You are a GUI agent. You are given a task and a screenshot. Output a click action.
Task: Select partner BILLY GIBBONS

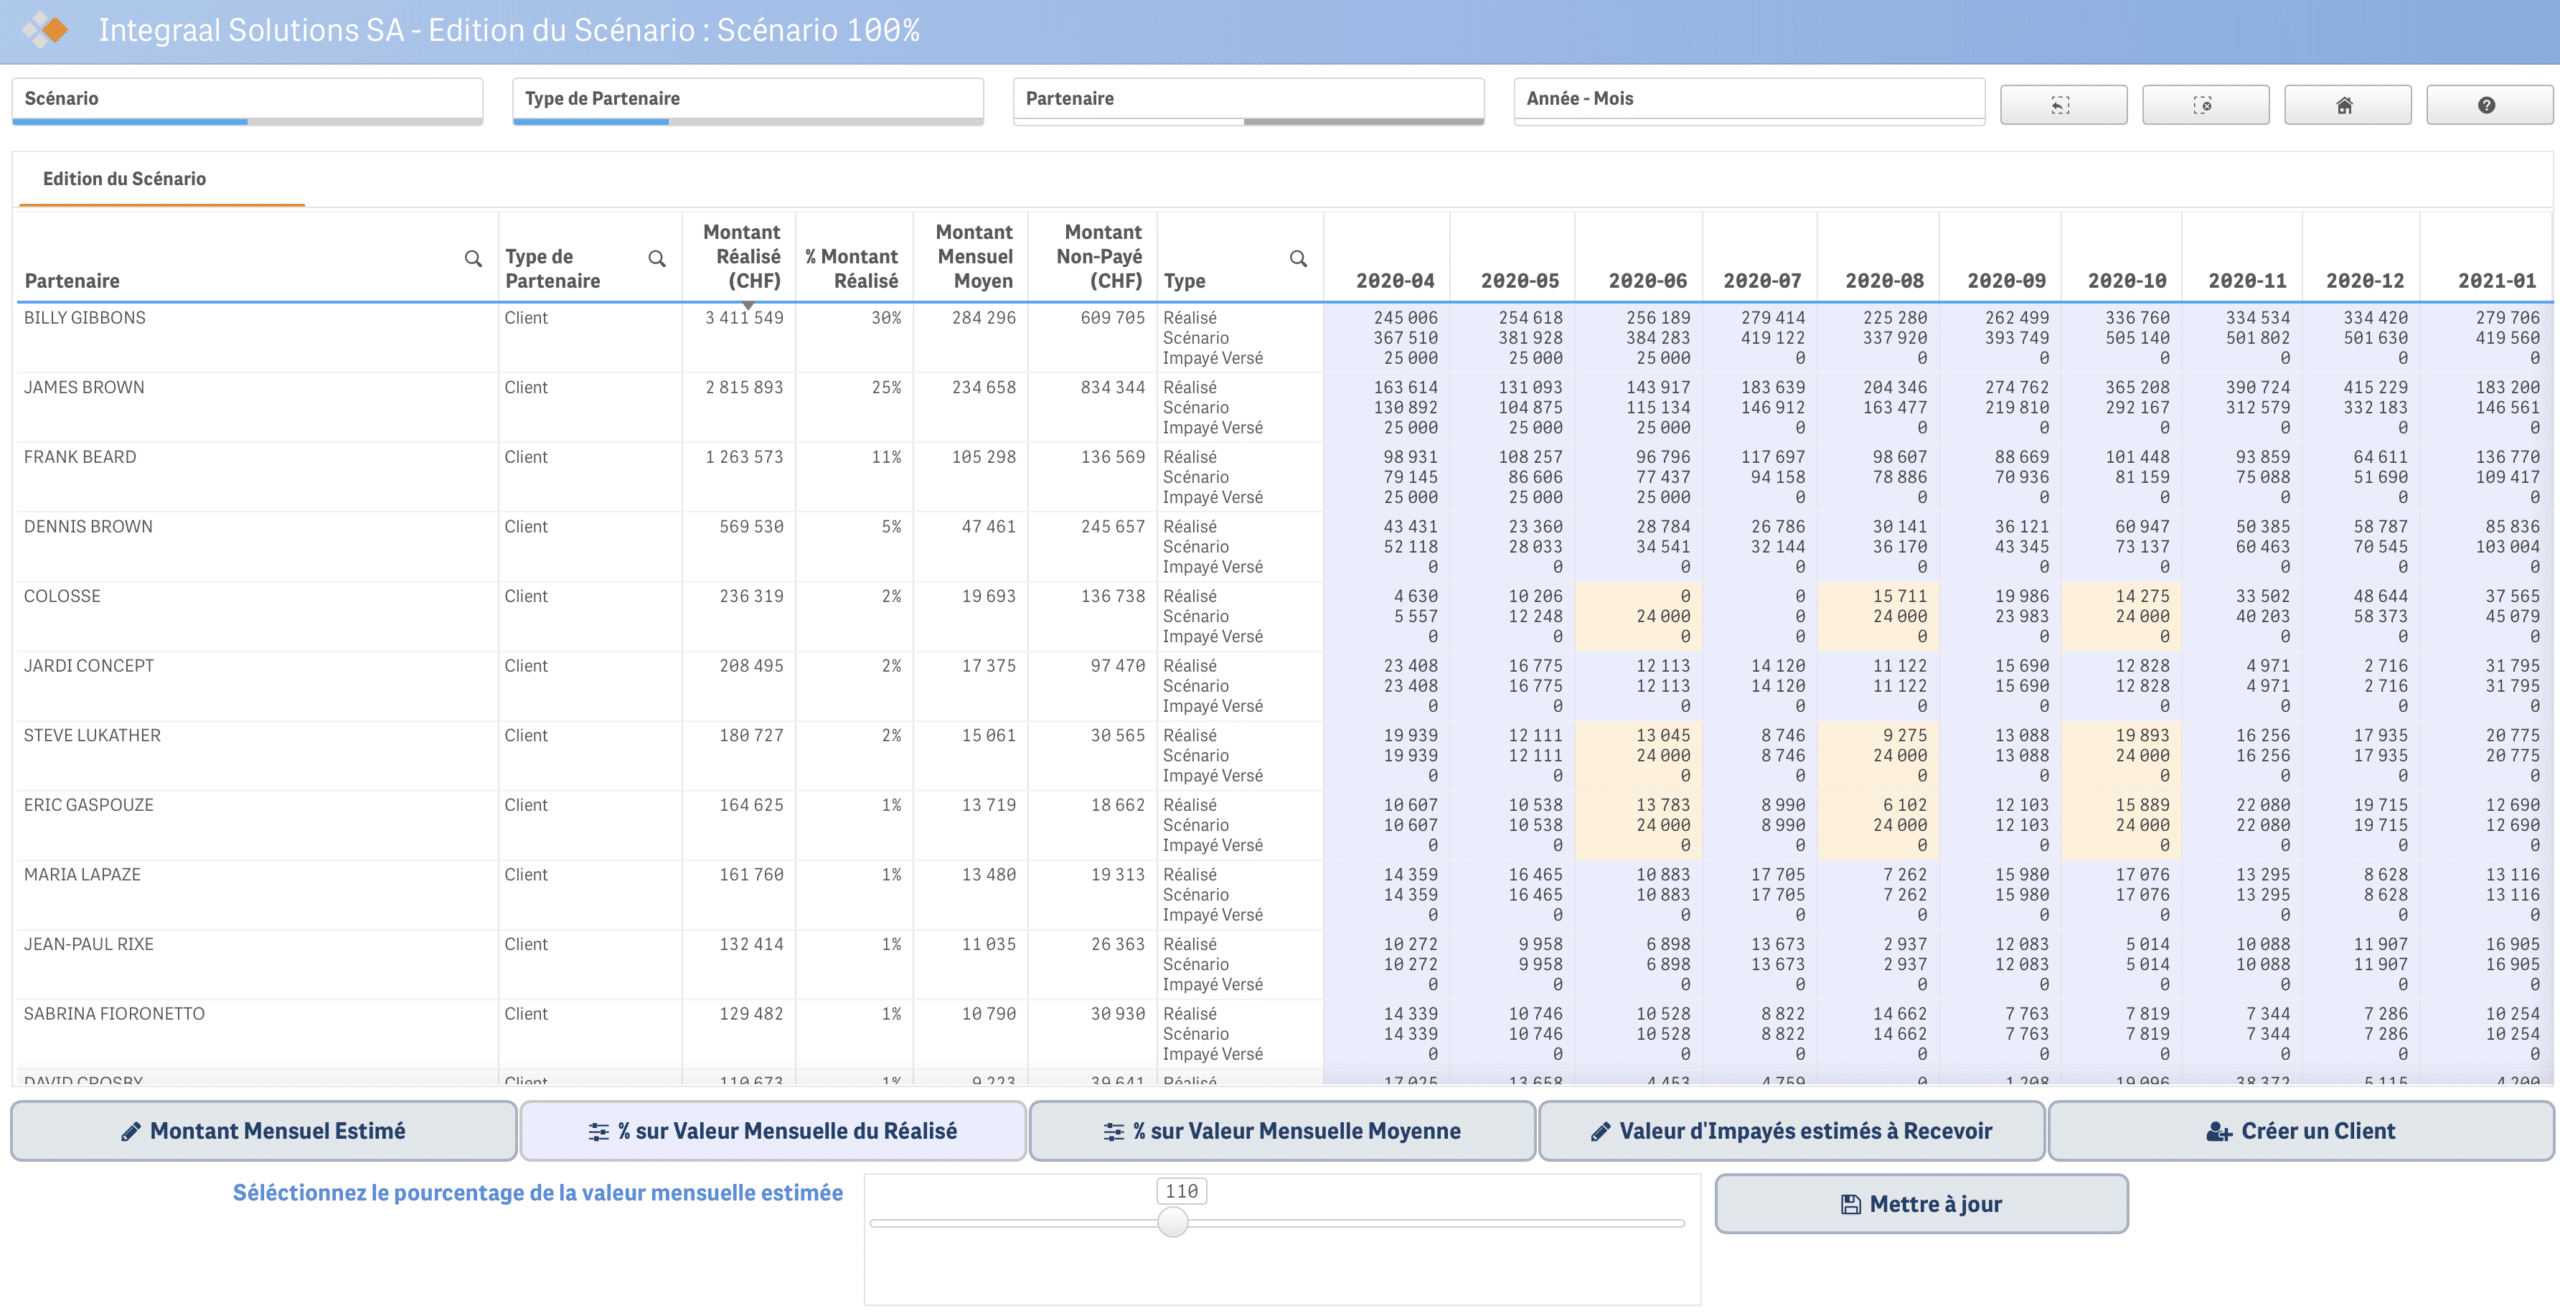point(85,318)
